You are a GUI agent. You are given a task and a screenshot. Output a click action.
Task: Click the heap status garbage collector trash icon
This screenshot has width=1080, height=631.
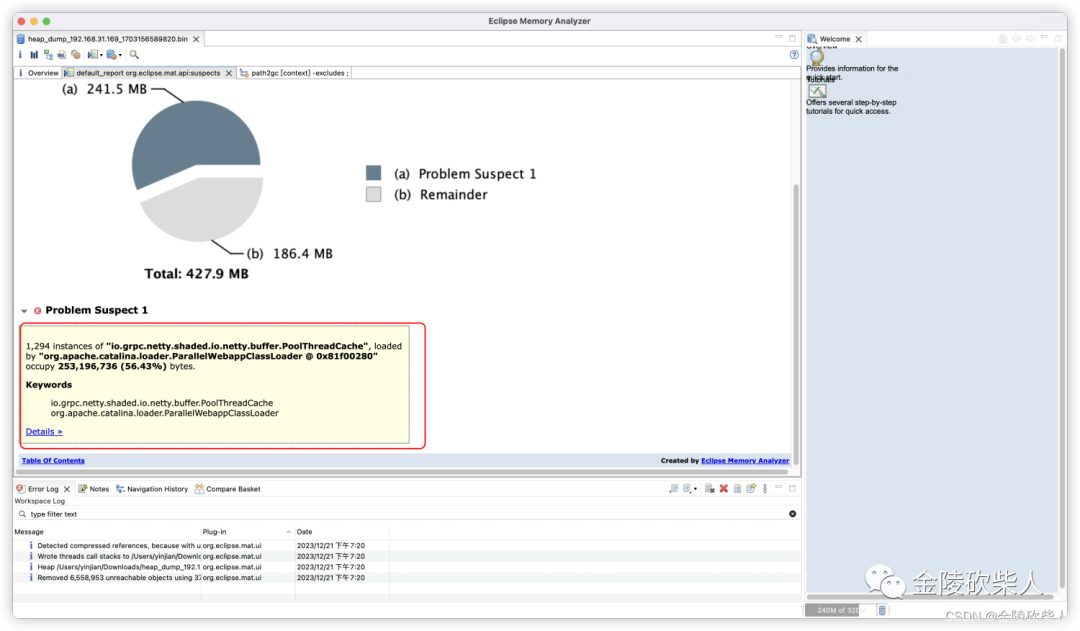pos(882,610)
